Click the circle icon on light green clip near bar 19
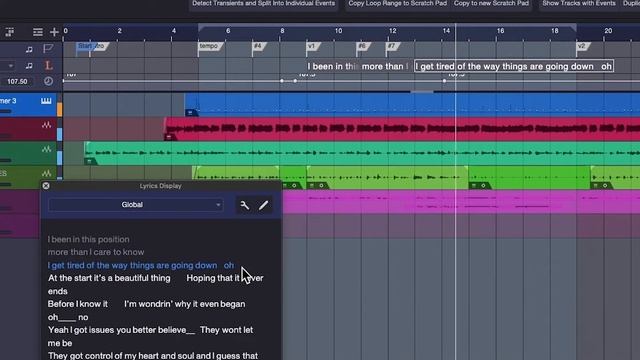This screenshot has height=360, width=640. (x=605, y=186)
